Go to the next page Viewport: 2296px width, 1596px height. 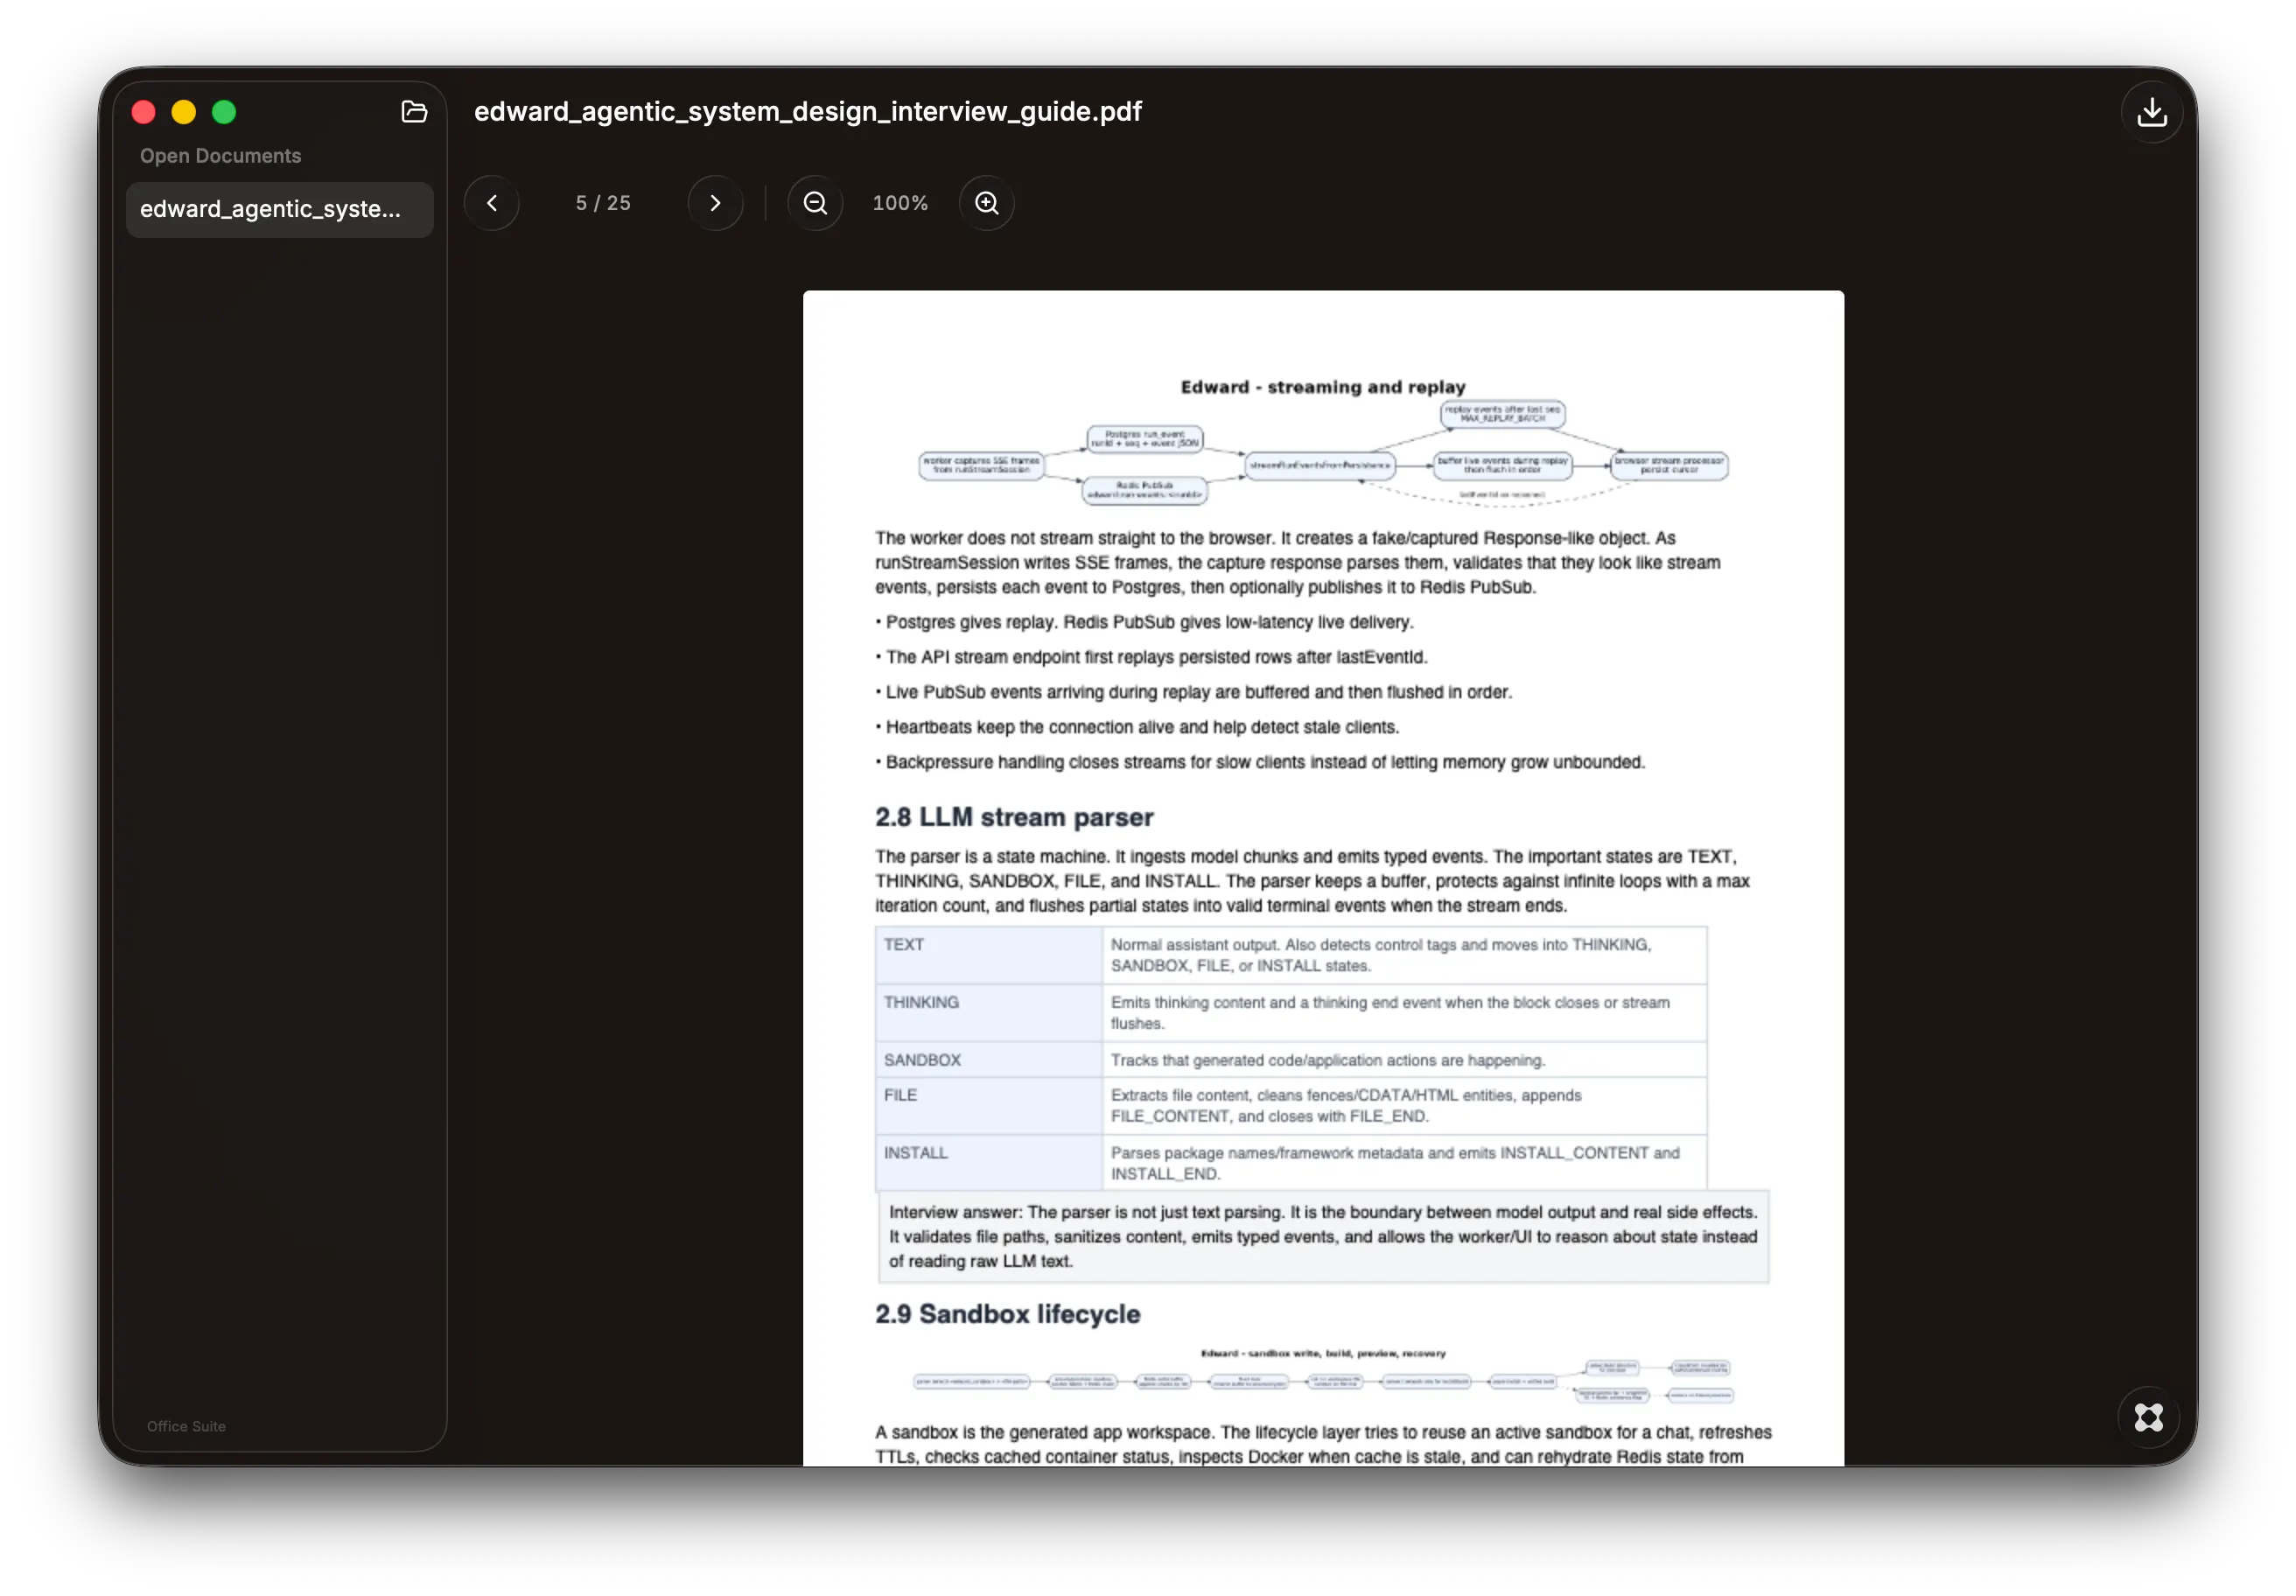pos(715,203)
